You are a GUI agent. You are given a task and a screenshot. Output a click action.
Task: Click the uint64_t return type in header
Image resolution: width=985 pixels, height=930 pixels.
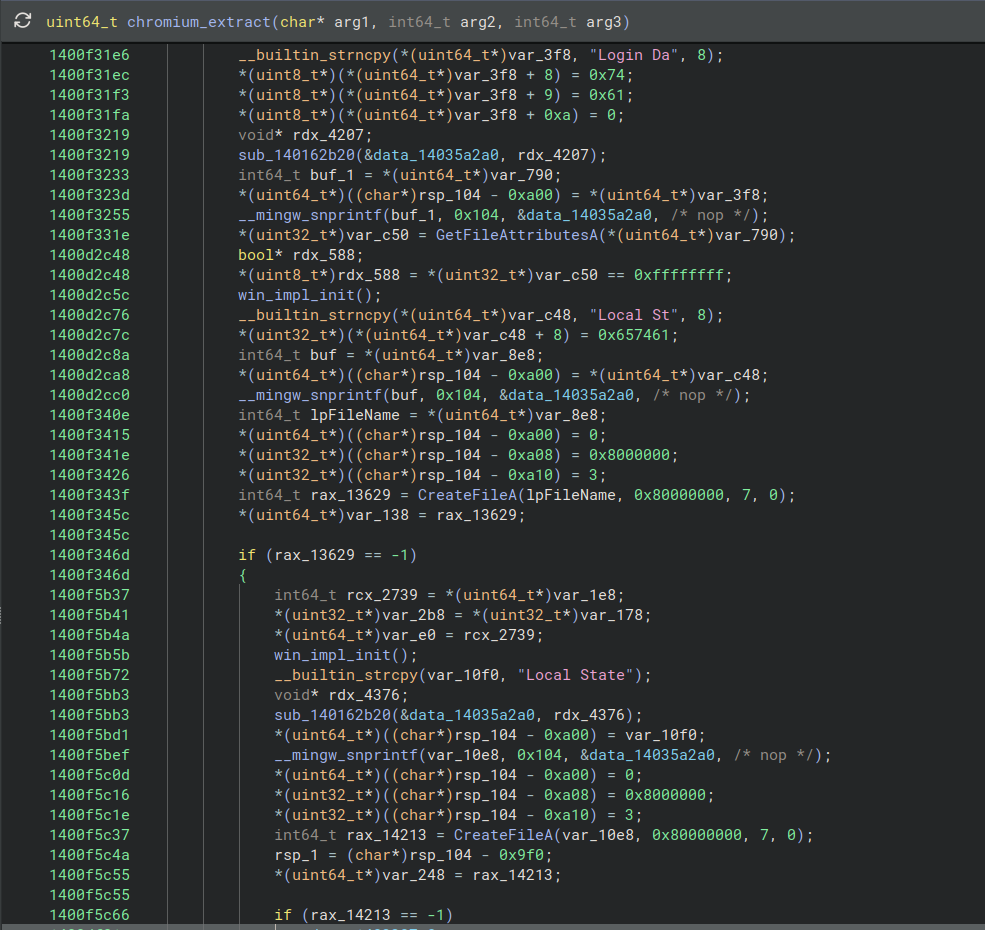click(82, 22)
